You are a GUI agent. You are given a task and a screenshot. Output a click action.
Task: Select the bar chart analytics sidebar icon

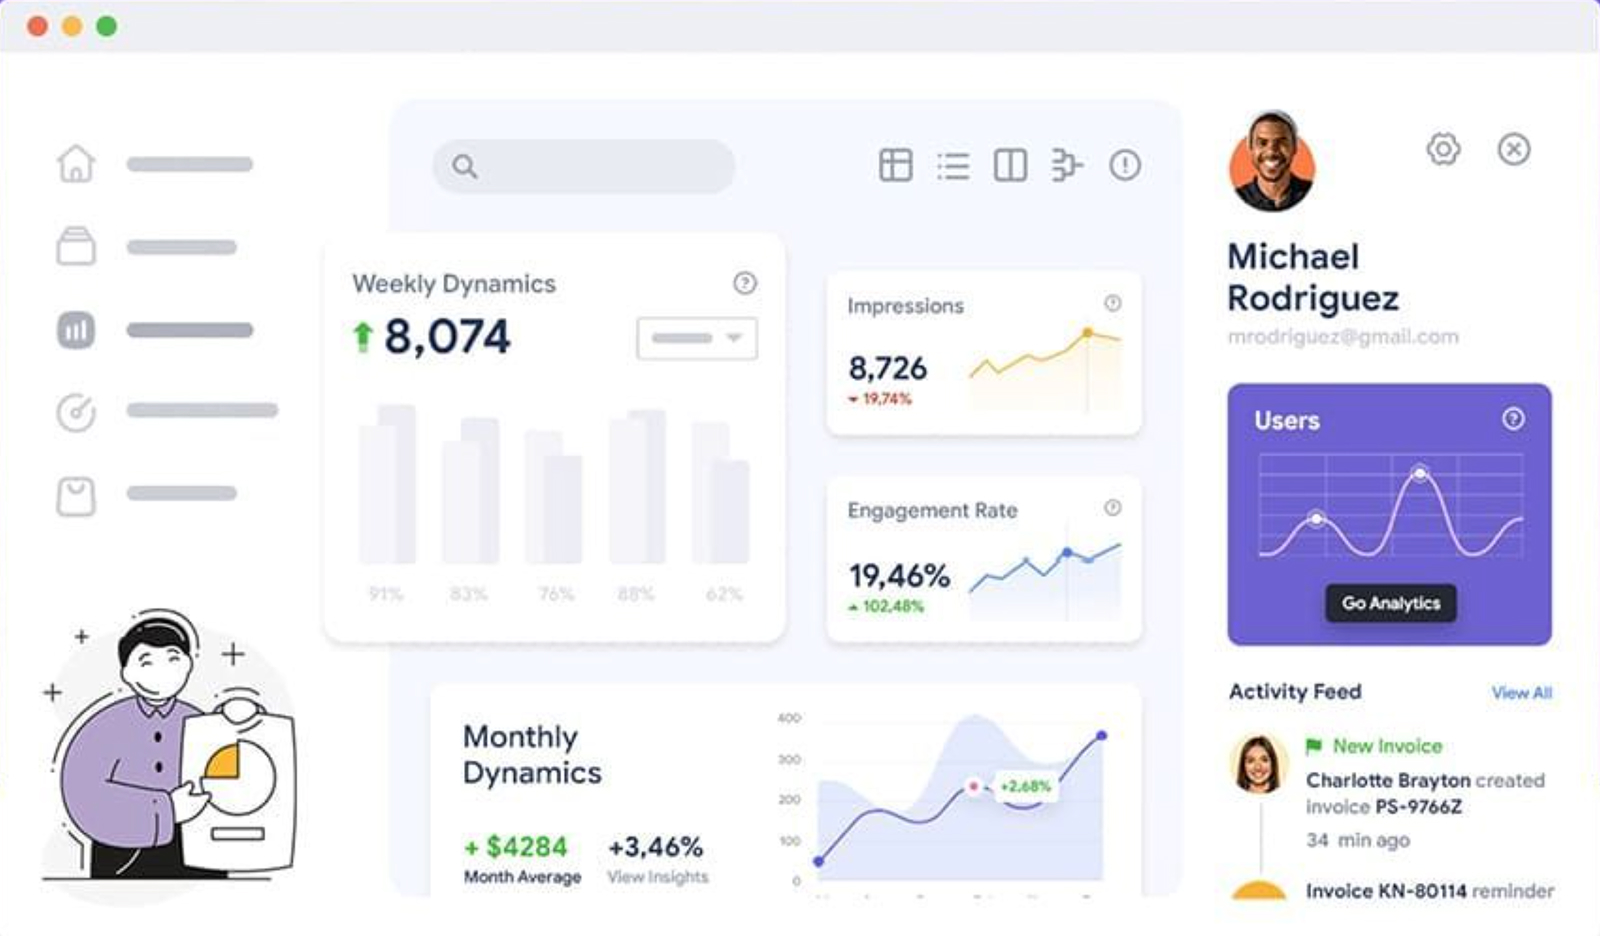coord(76,330)
